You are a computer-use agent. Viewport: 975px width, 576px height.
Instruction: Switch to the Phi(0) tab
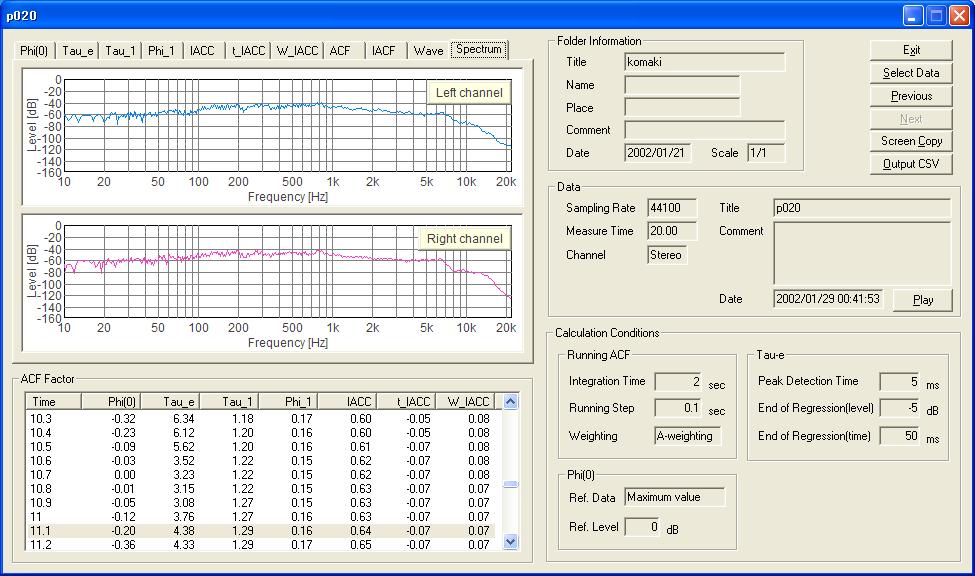[35, 51]
